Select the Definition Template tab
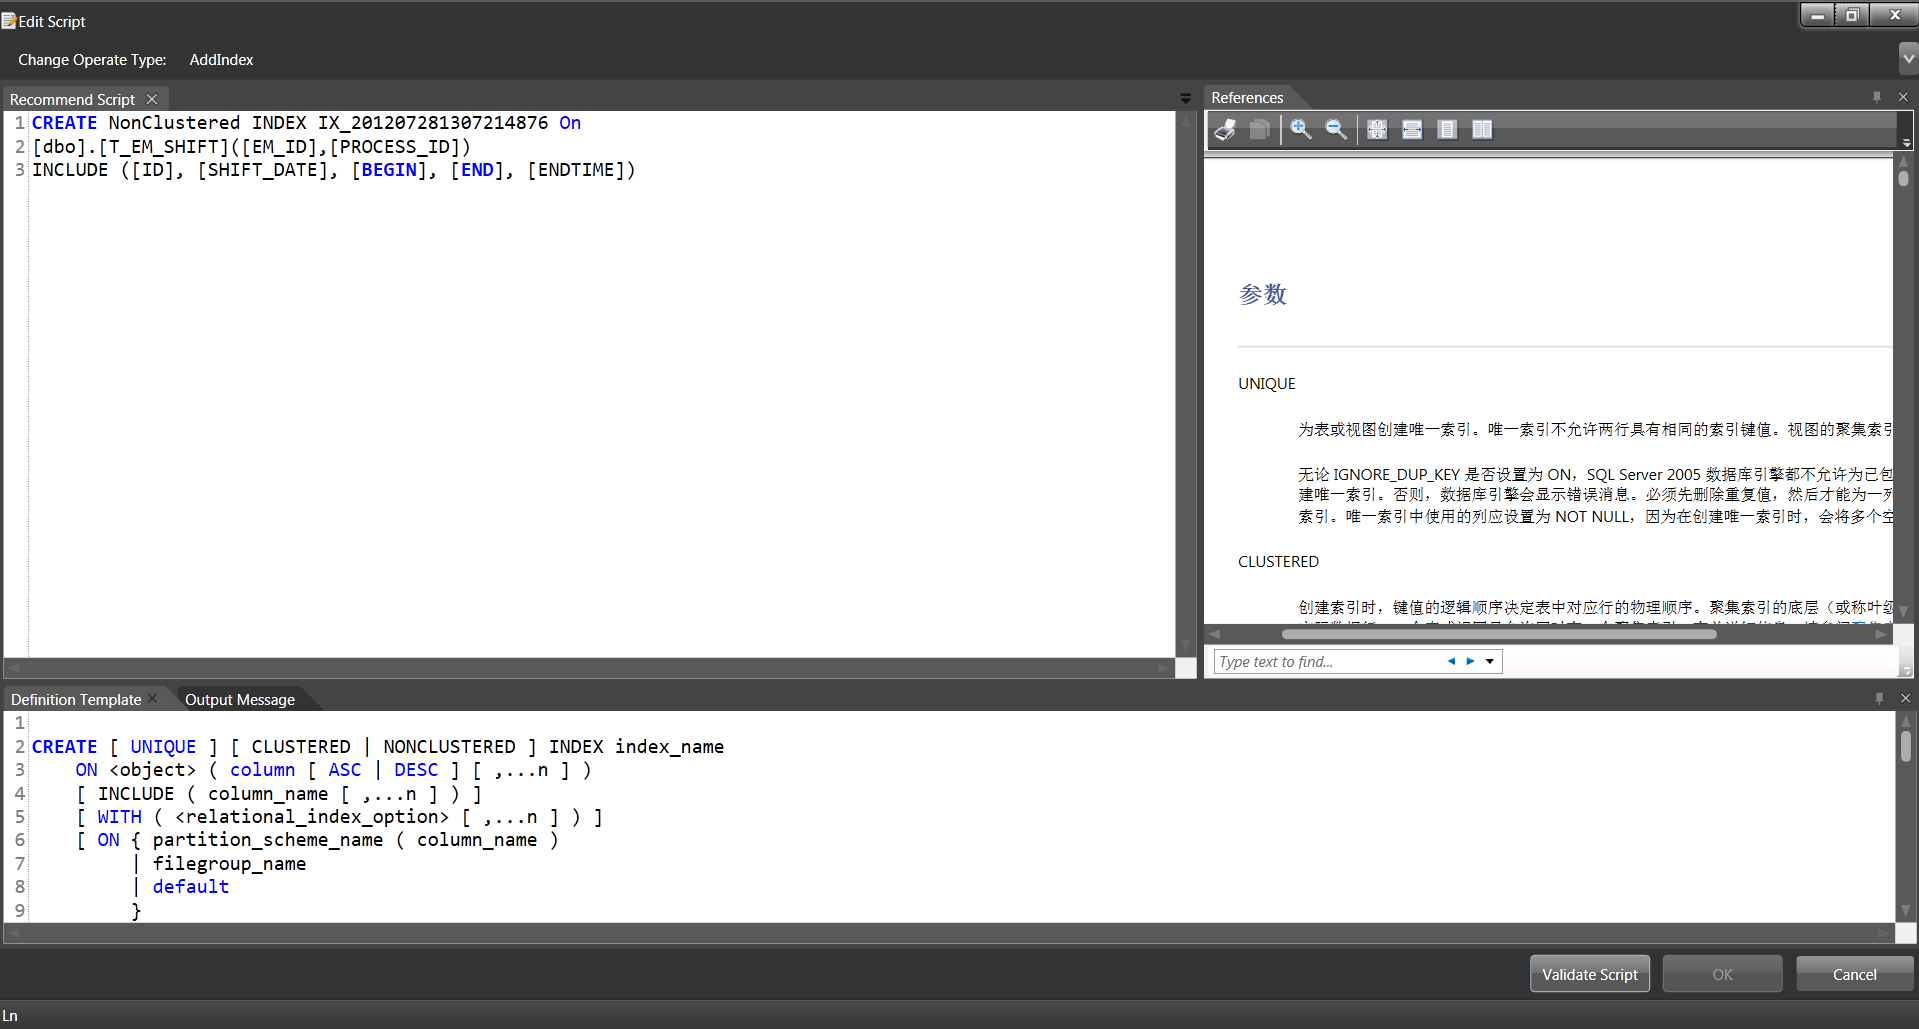The image size is (1919, 1029). (x=76, y=699)
